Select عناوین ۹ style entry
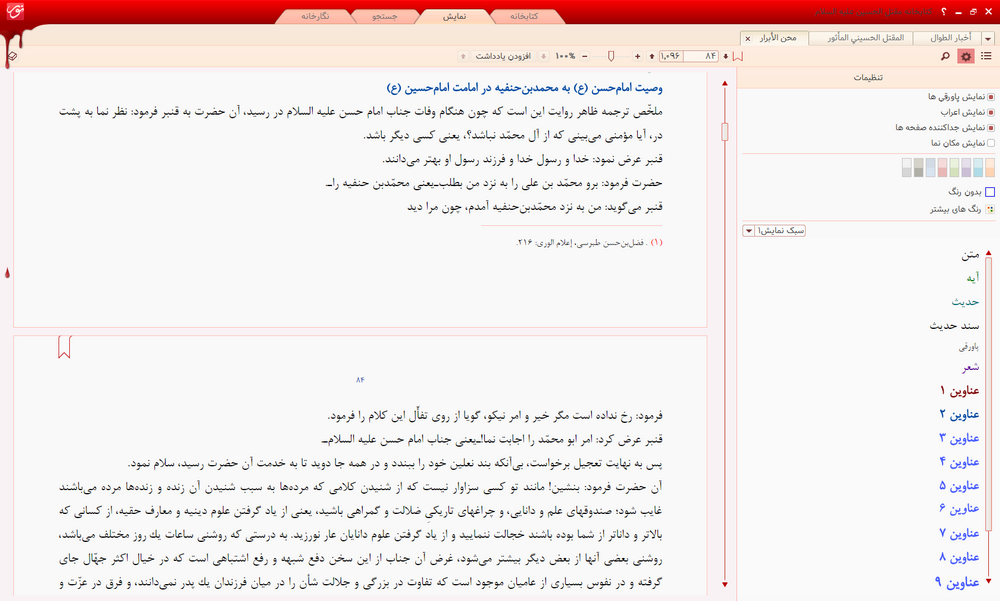 [957, 582]
